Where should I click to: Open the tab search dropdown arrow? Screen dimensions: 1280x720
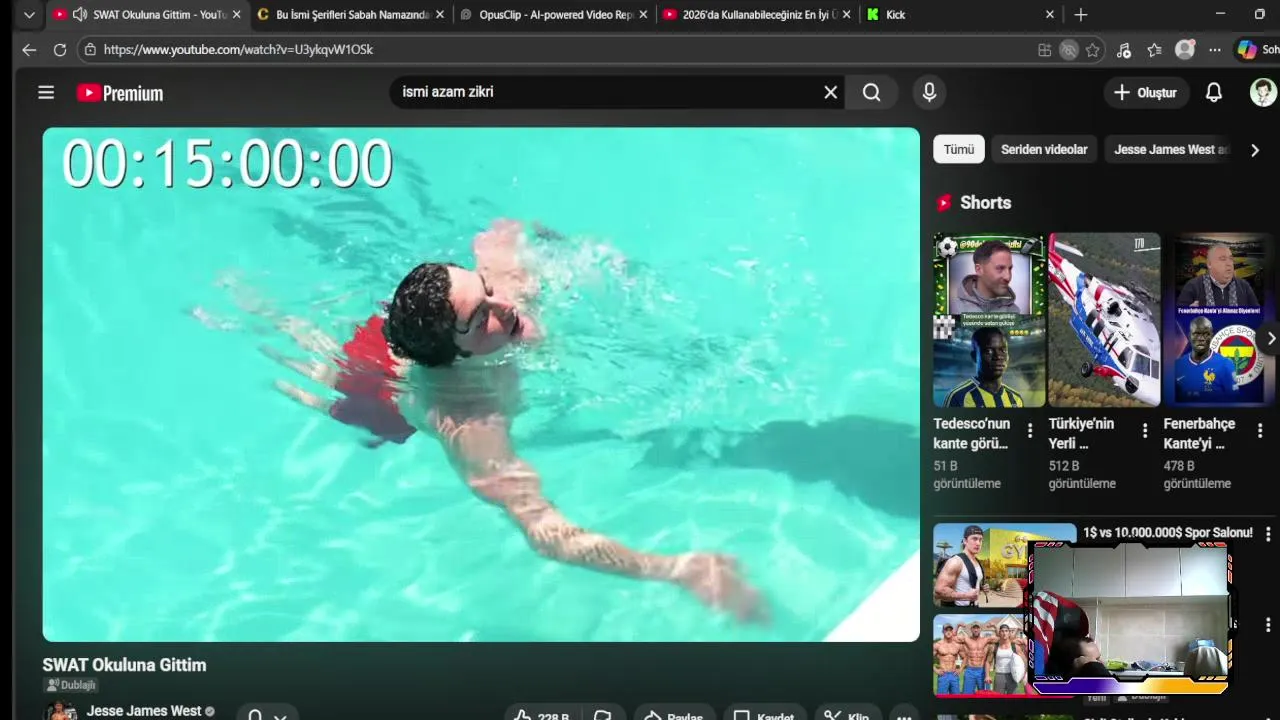[29, 15]
